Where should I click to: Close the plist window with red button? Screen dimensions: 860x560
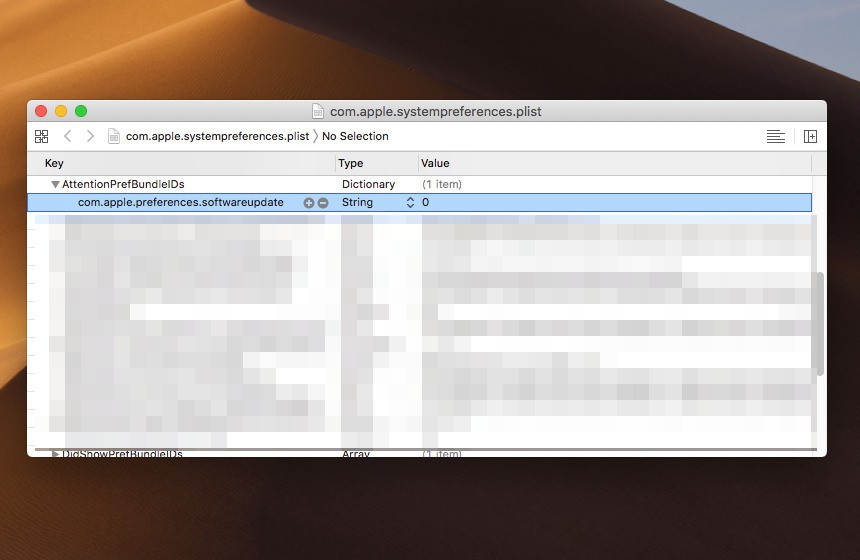tap(41, 111)
